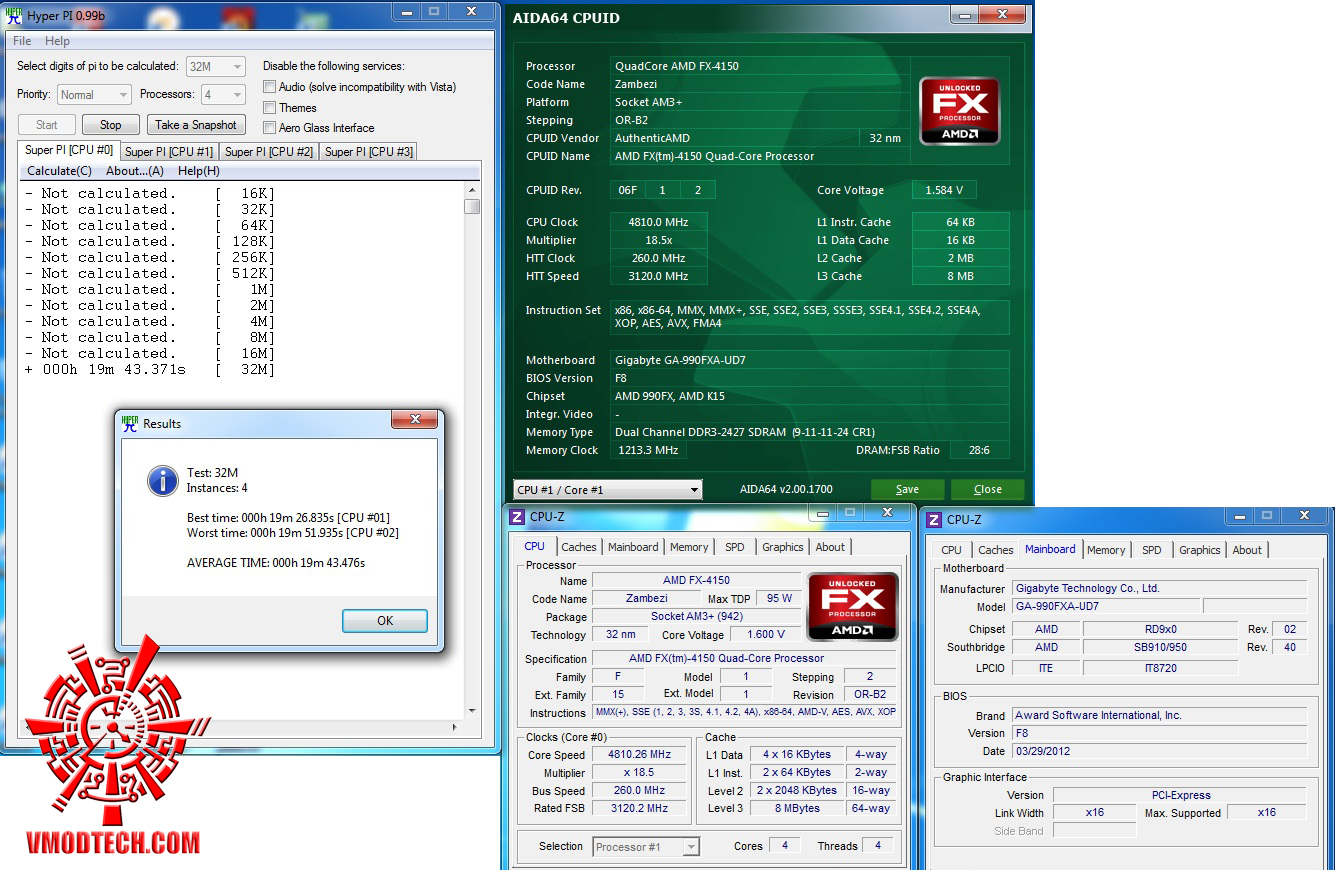Click the Core Voltage value '1.584 V' in AIDA64
The height and width of the screenshot is (870, 1335).
point(945,190)
